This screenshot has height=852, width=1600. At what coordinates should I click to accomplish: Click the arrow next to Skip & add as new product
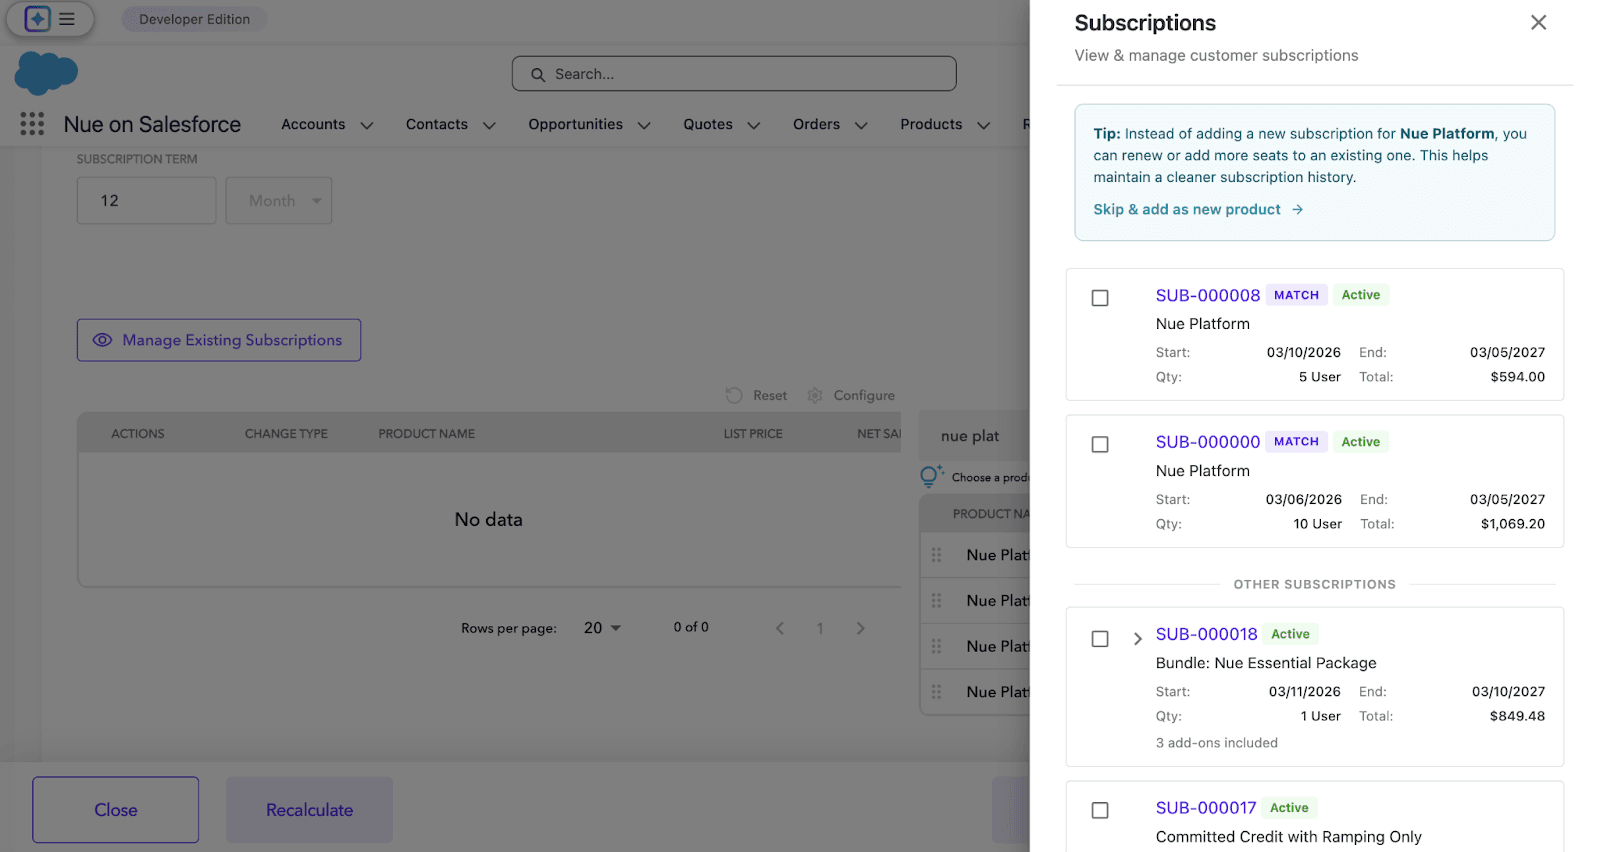tap(1297, 209)
